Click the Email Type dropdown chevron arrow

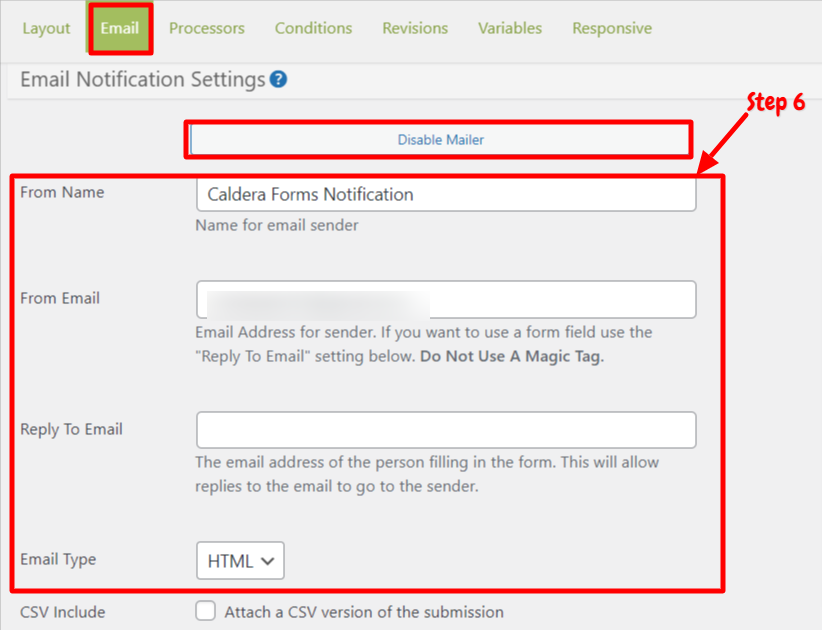pyautogui.click(x=268, y=561)
